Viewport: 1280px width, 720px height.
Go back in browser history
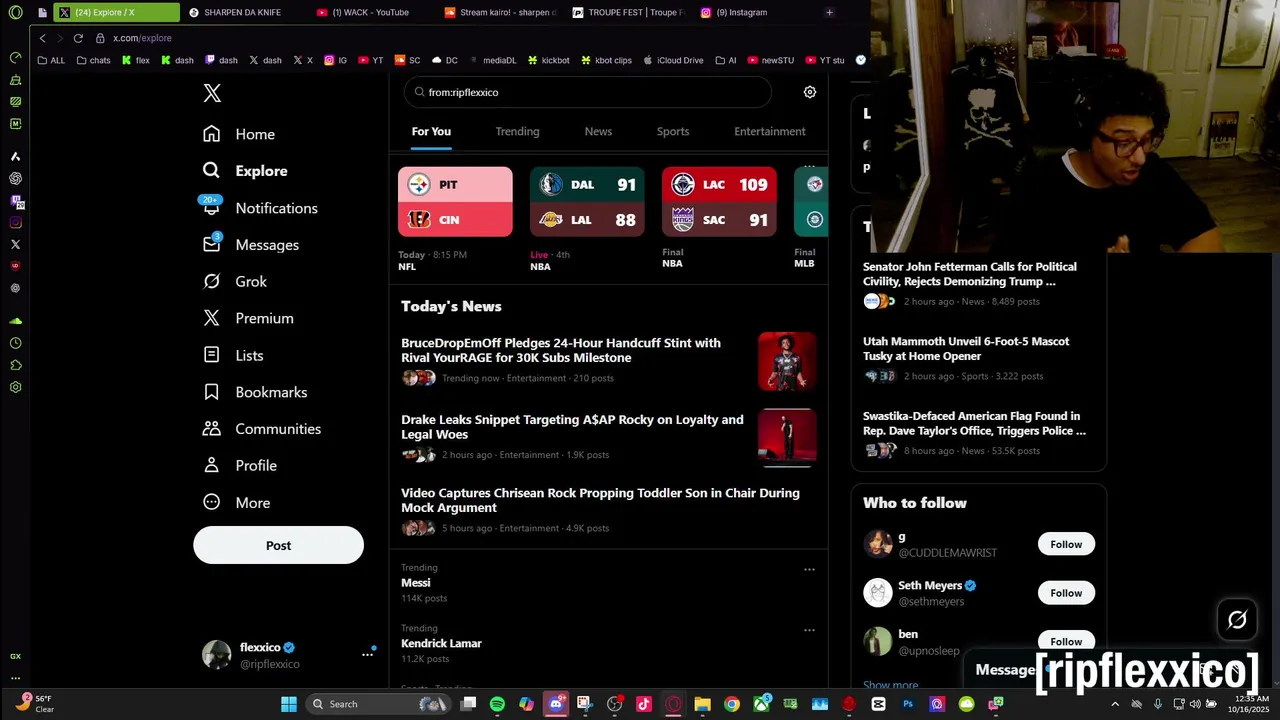pos(42,38)
